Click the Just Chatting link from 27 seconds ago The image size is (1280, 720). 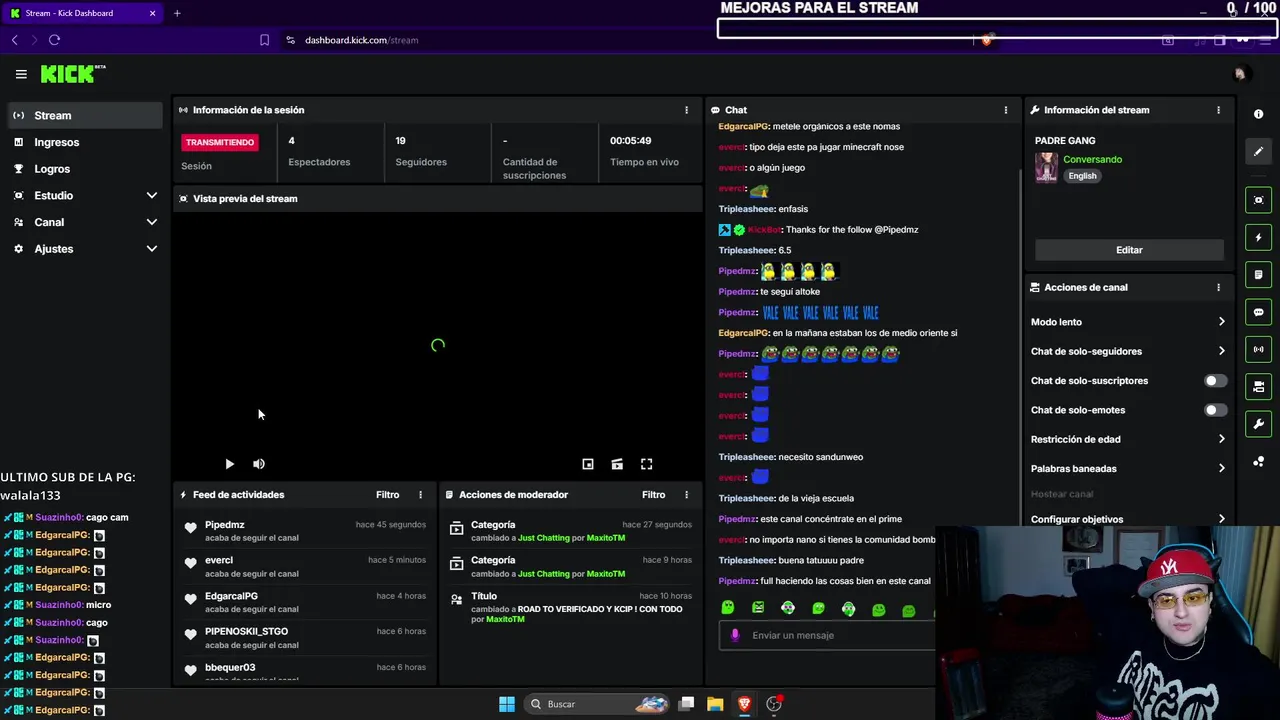(543, 538)
